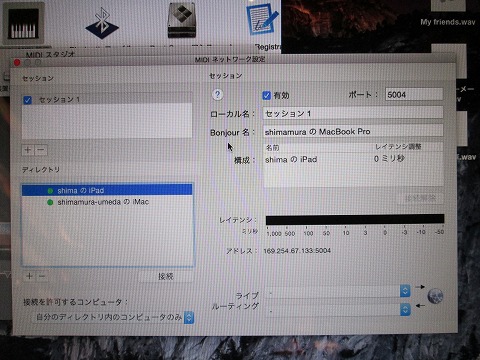Click the help question mark button
The width and height of the screenshot is (480, 360).
point(217,95)
